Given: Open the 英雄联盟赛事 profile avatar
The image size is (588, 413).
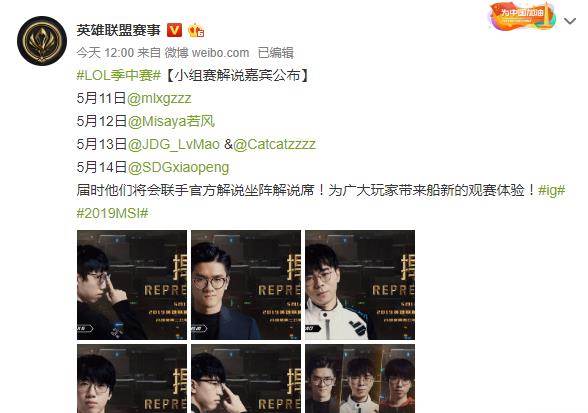Looking at the screenshot, I should click(42, 41).
